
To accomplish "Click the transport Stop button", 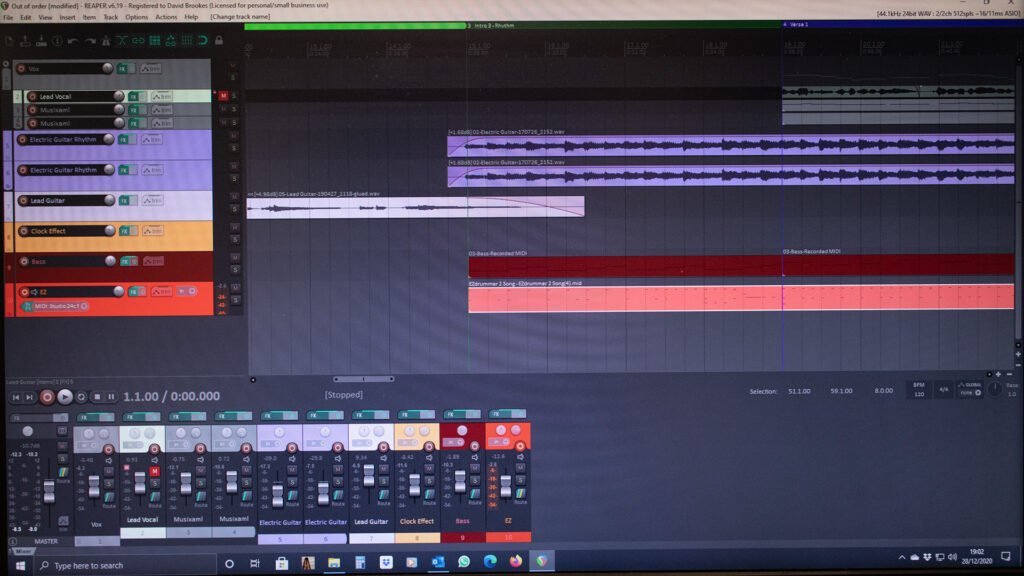I will [97, 397].
